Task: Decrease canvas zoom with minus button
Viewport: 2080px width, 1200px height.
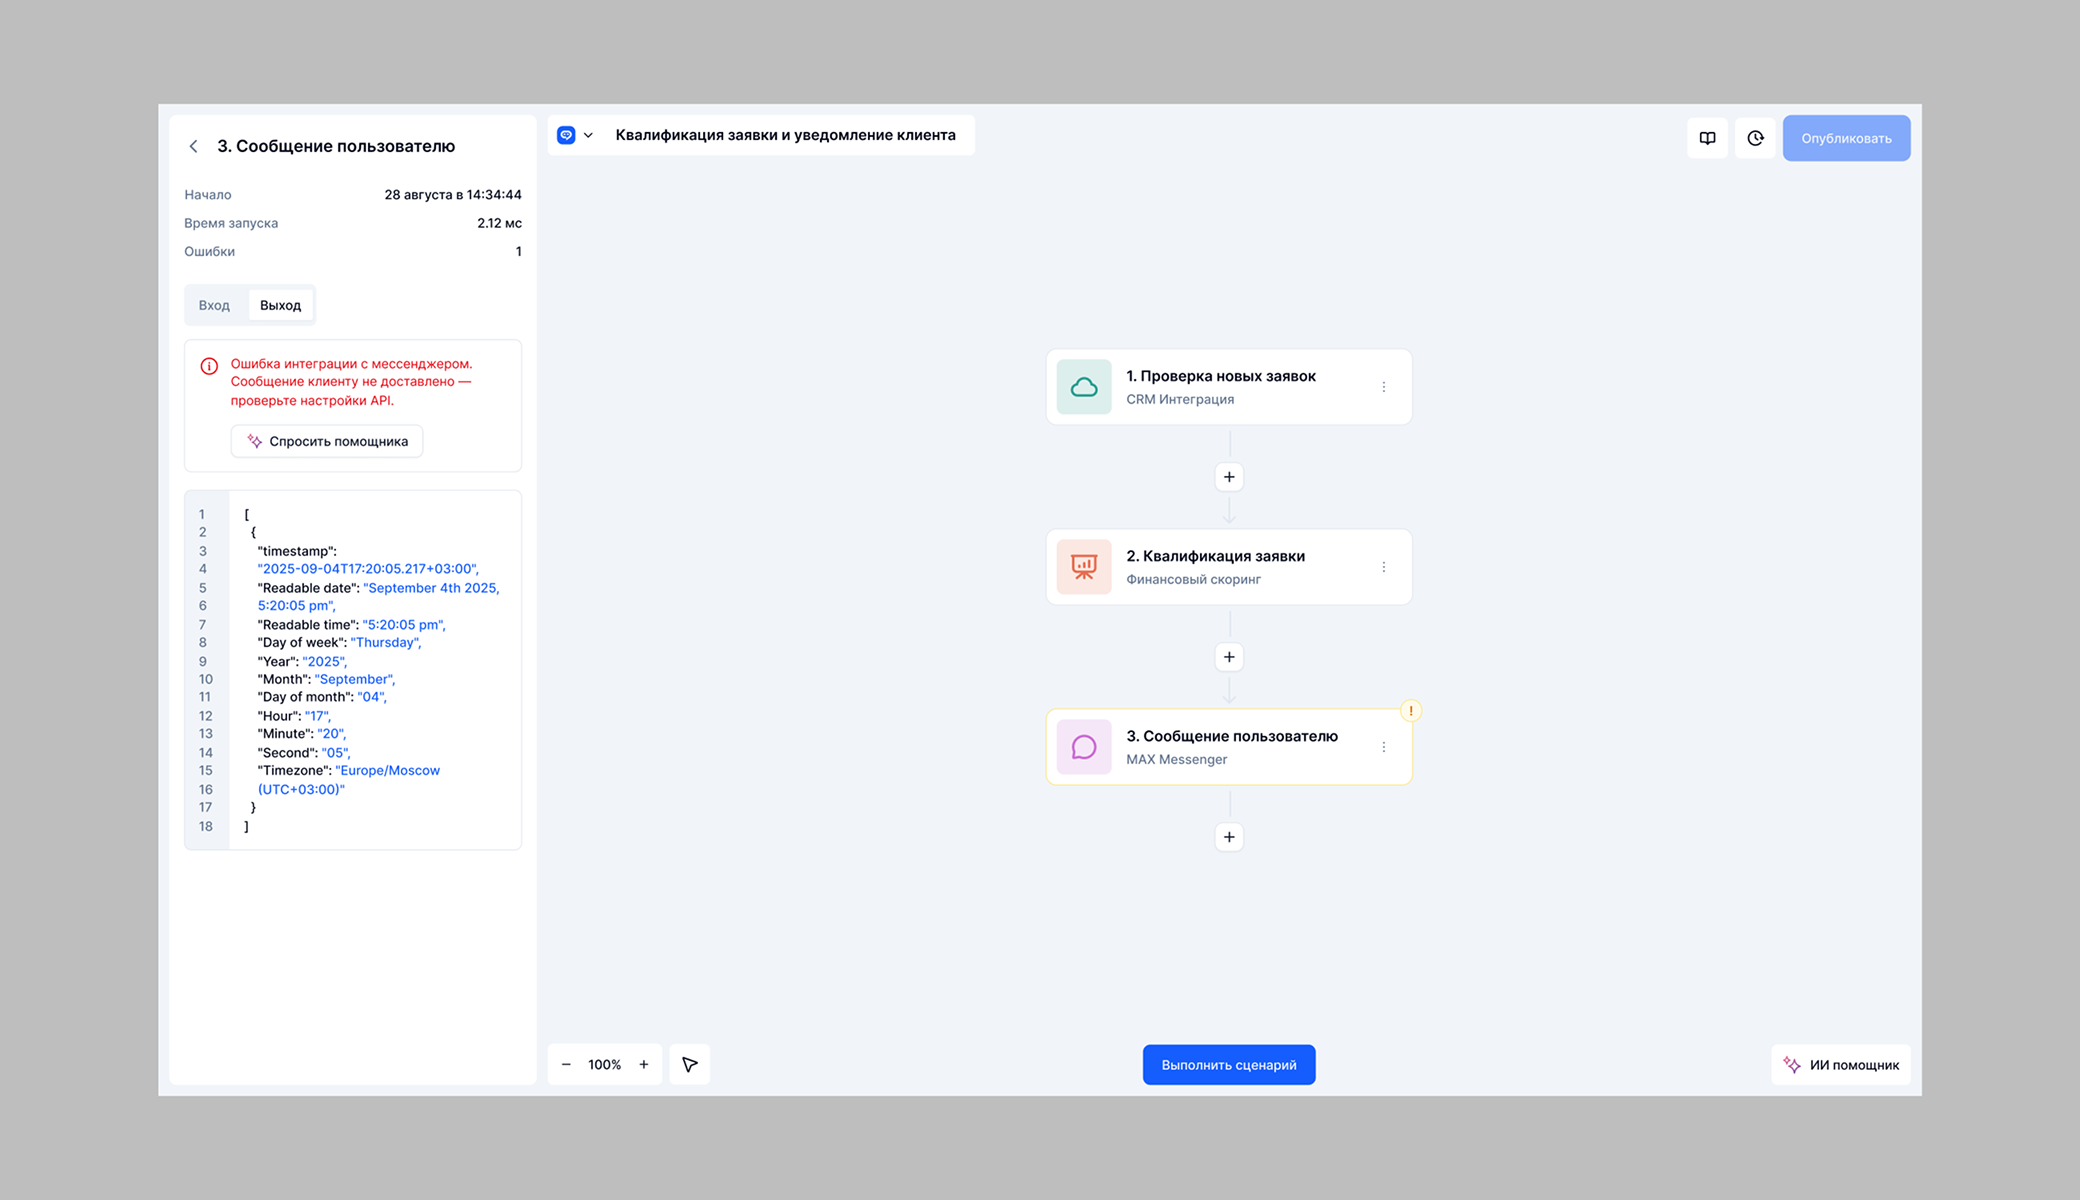Action: point(566,1065)
